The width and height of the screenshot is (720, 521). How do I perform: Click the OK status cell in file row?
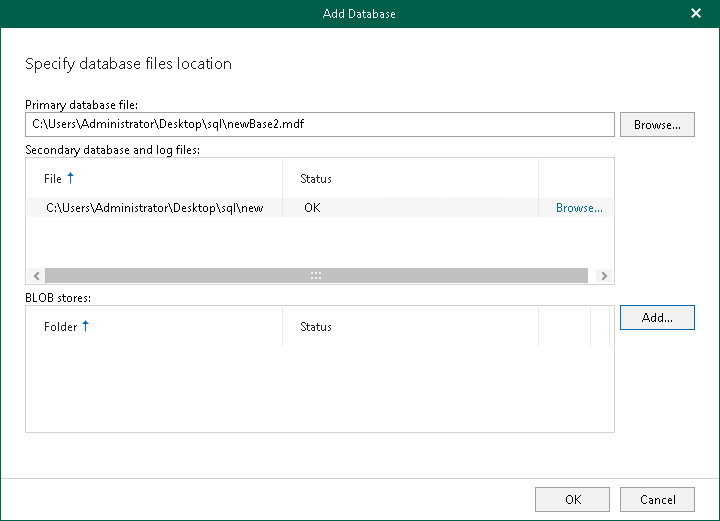312,208
